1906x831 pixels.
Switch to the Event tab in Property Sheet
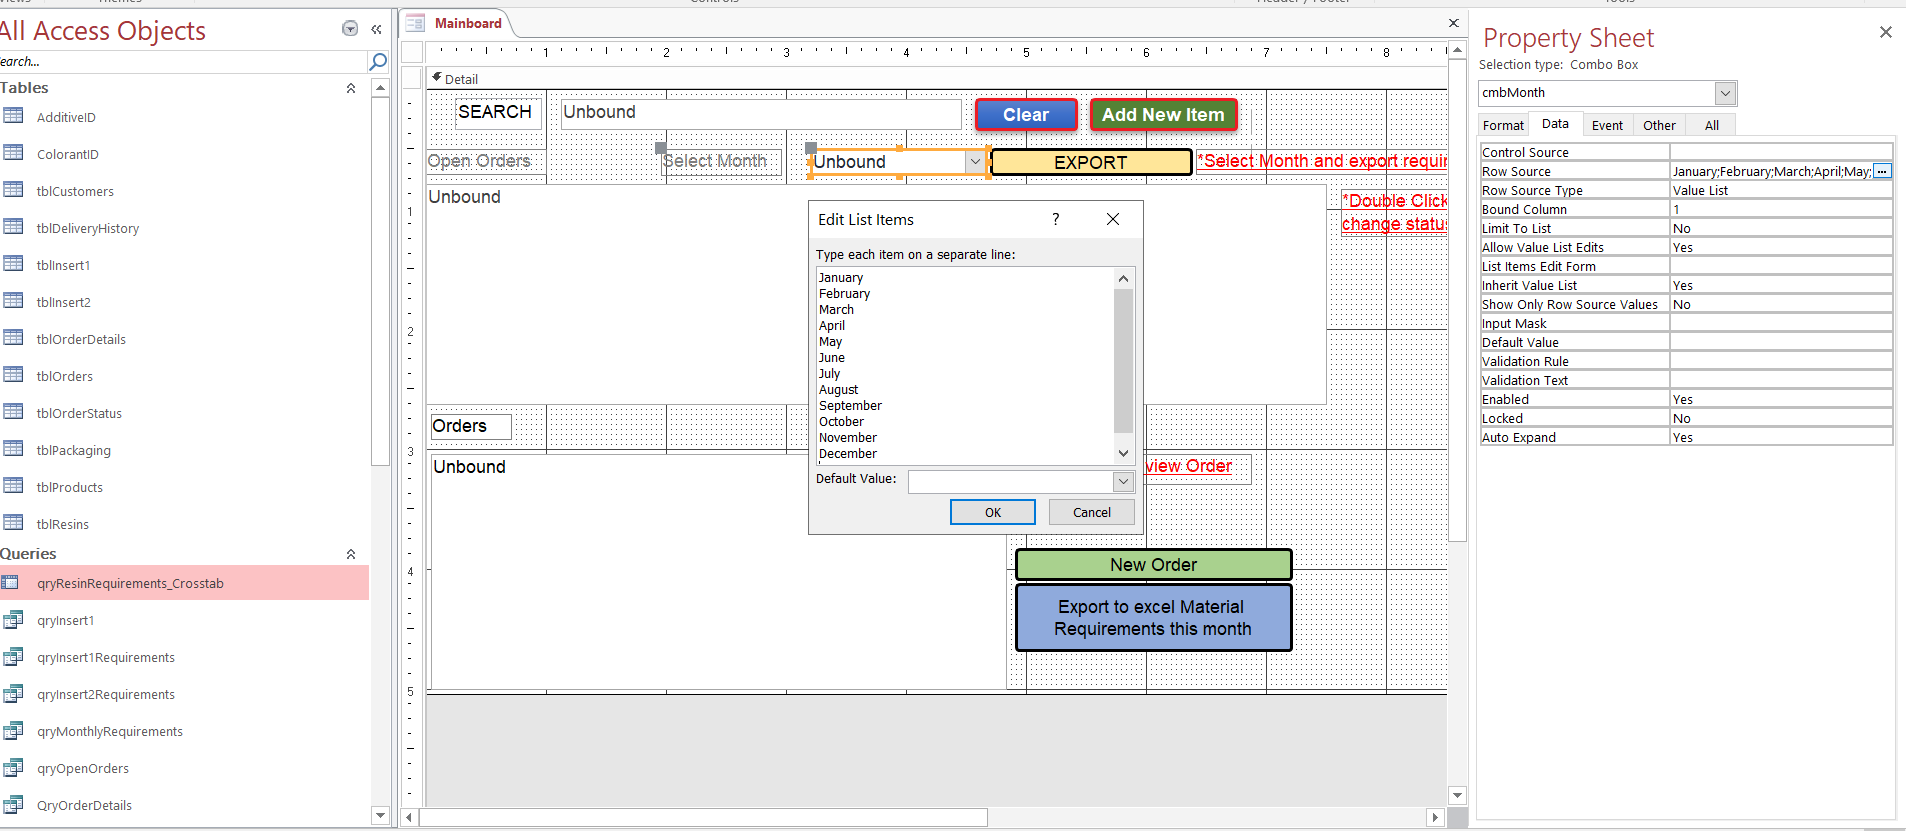pos(1607,125)
